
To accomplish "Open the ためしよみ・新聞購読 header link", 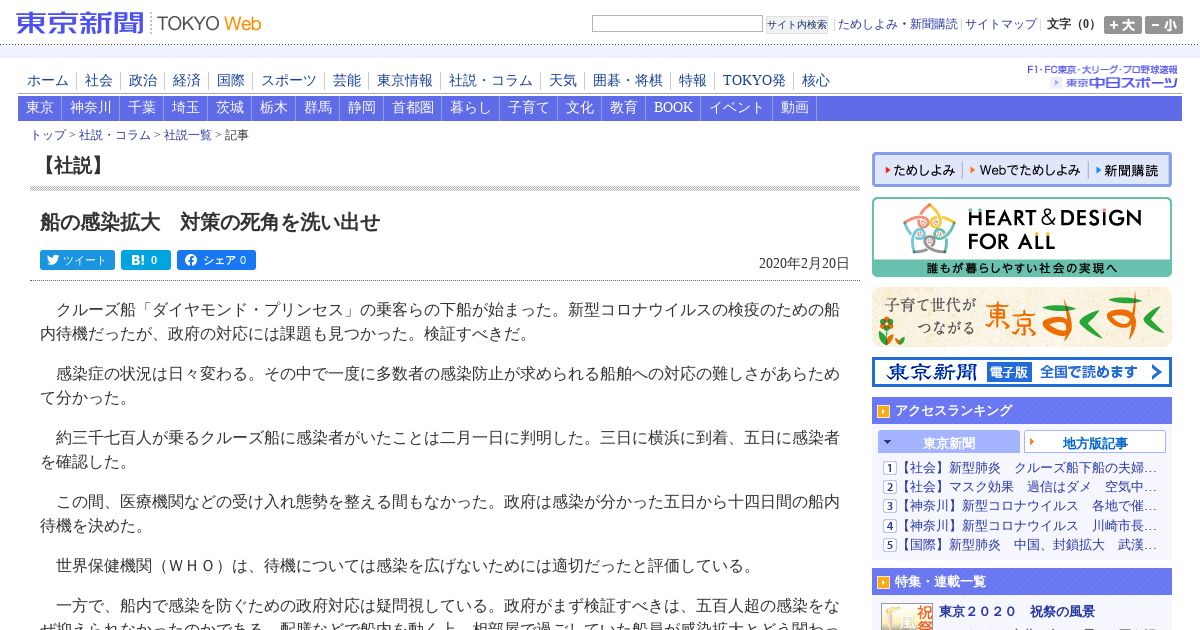I will (897, 24).
